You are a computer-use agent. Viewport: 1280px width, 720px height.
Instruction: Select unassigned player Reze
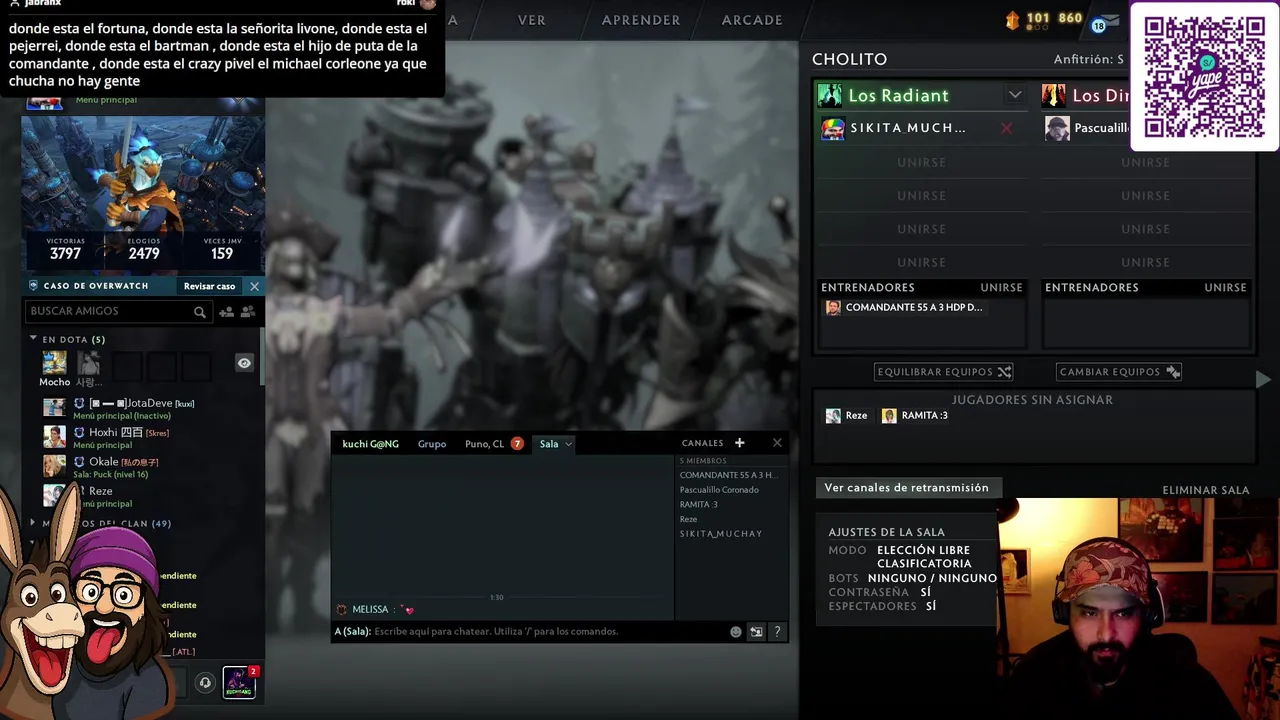tap(846, 416)
